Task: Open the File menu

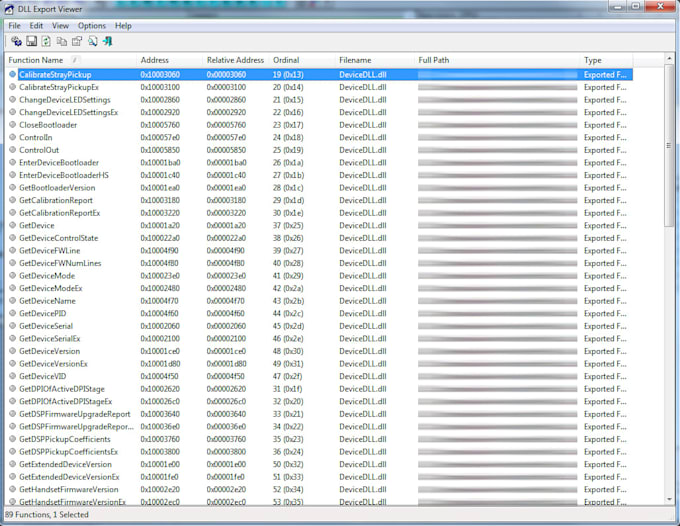Action: coord(14,26)
